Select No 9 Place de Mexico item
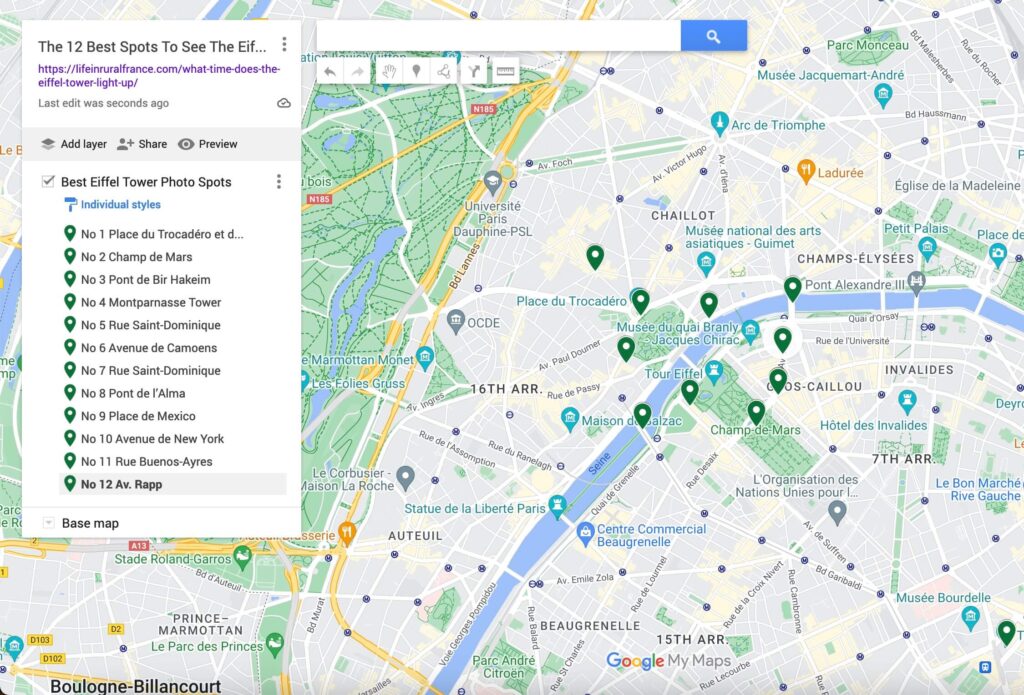 (172, 415)
